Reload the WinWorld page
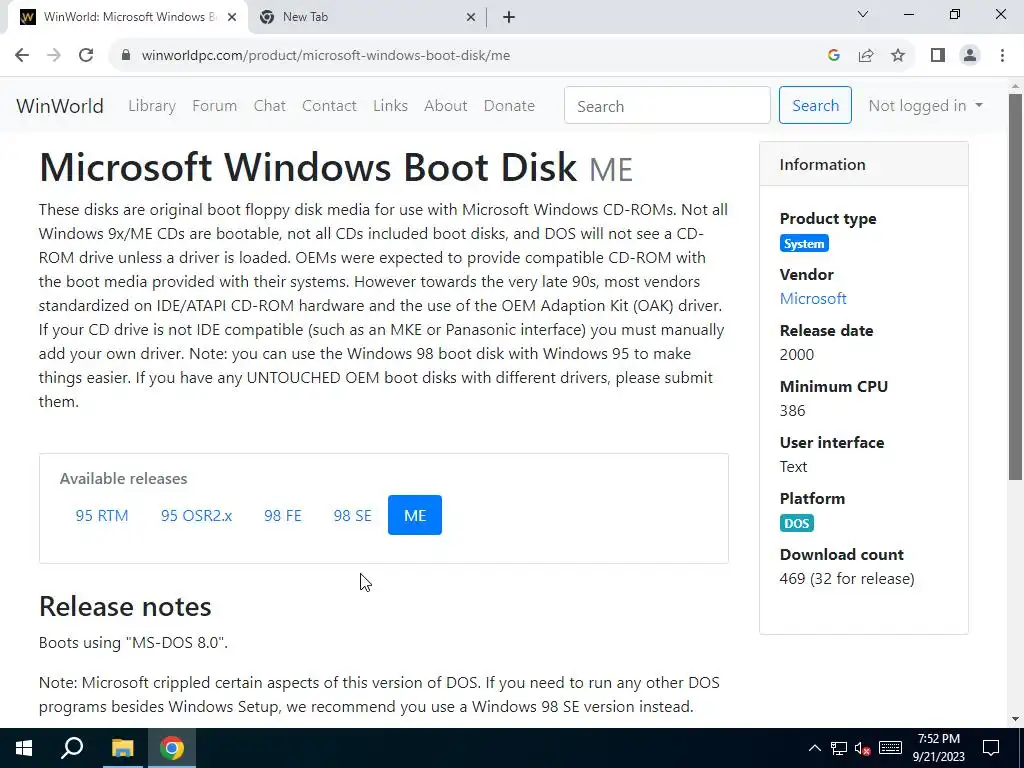The image size is (1024, 768). point(86,55)
